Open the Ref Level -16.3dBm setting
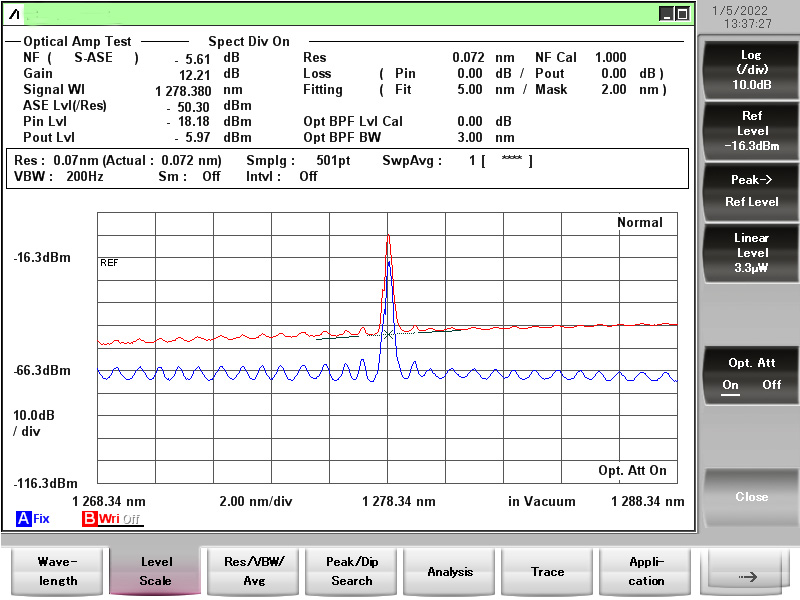 751,131
